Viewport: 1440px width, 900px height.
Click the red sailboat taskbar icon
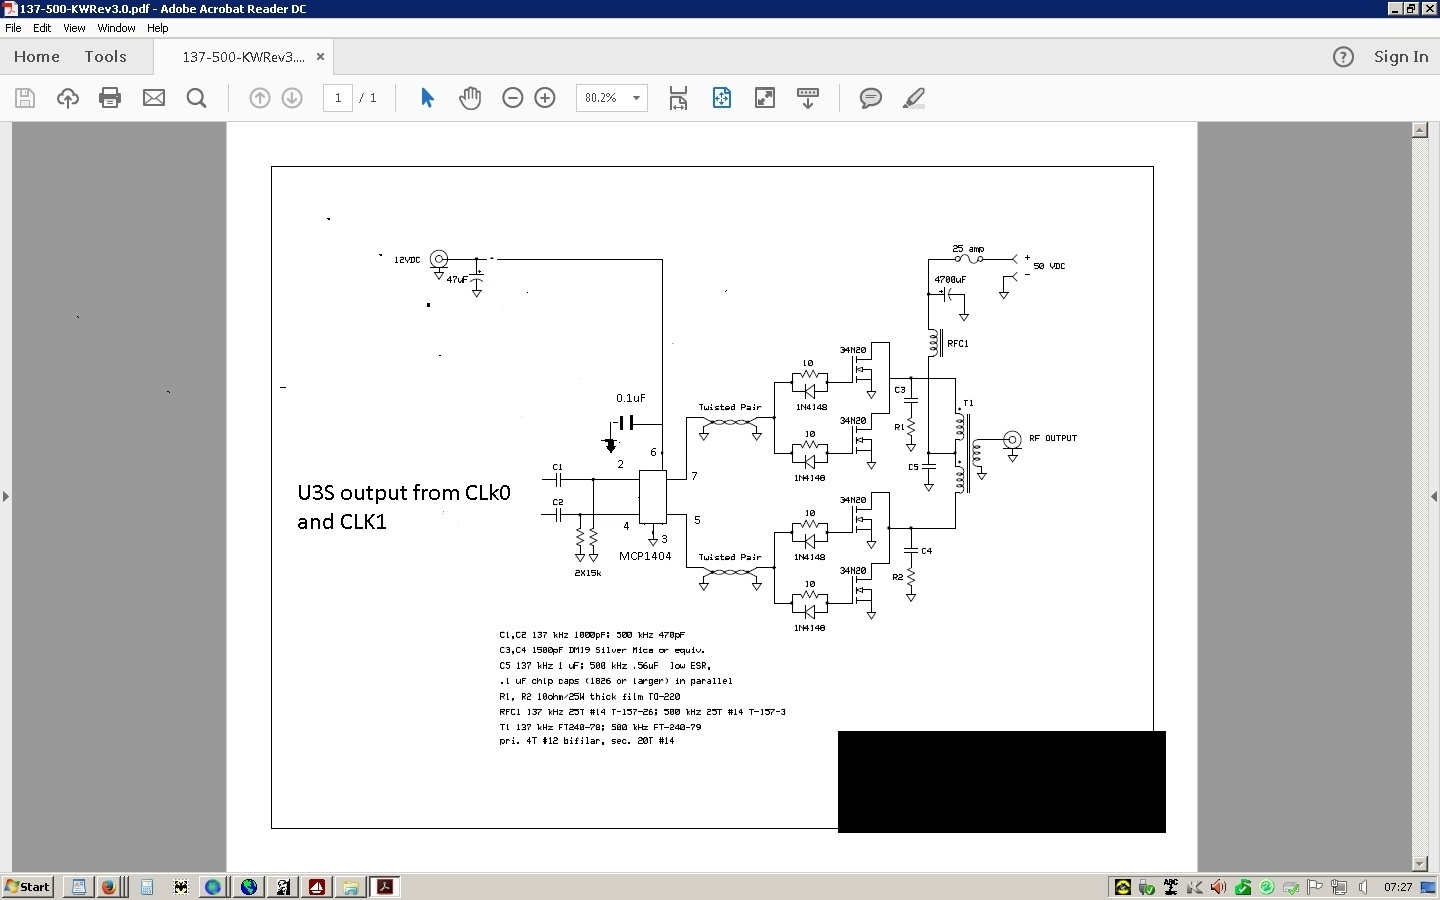317,887
